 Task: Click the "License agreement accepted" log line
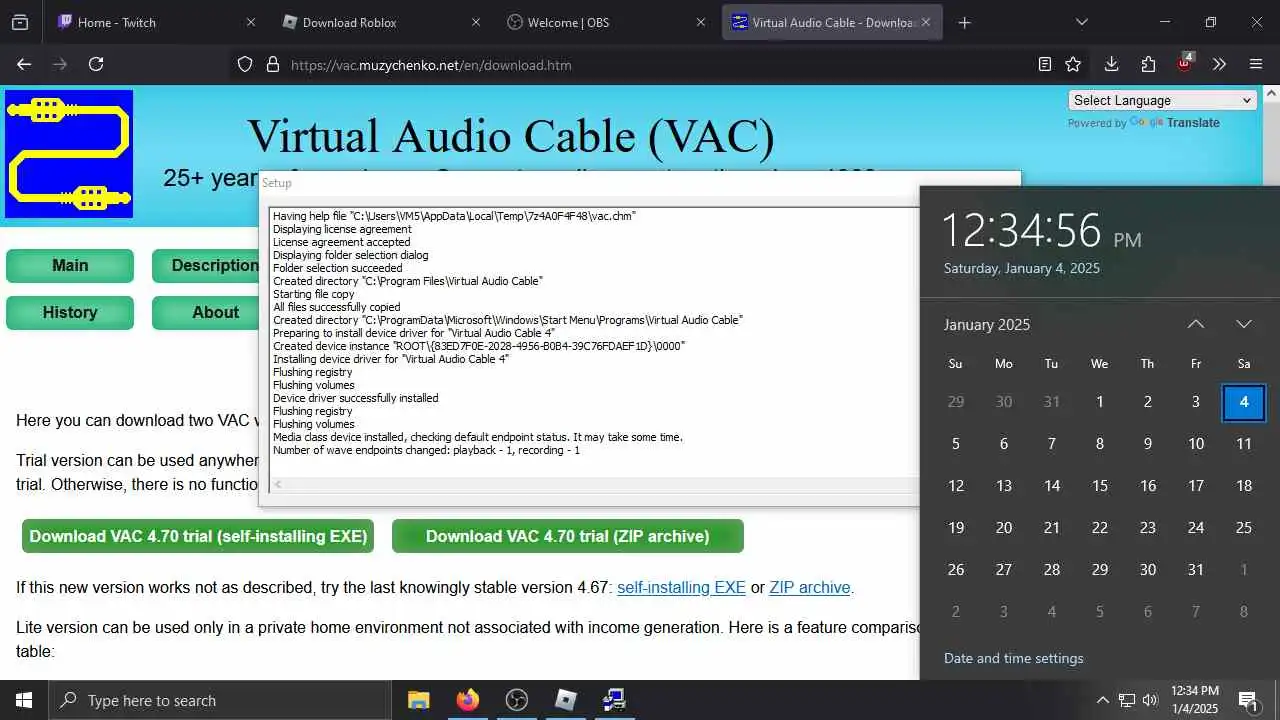point(341,242)
